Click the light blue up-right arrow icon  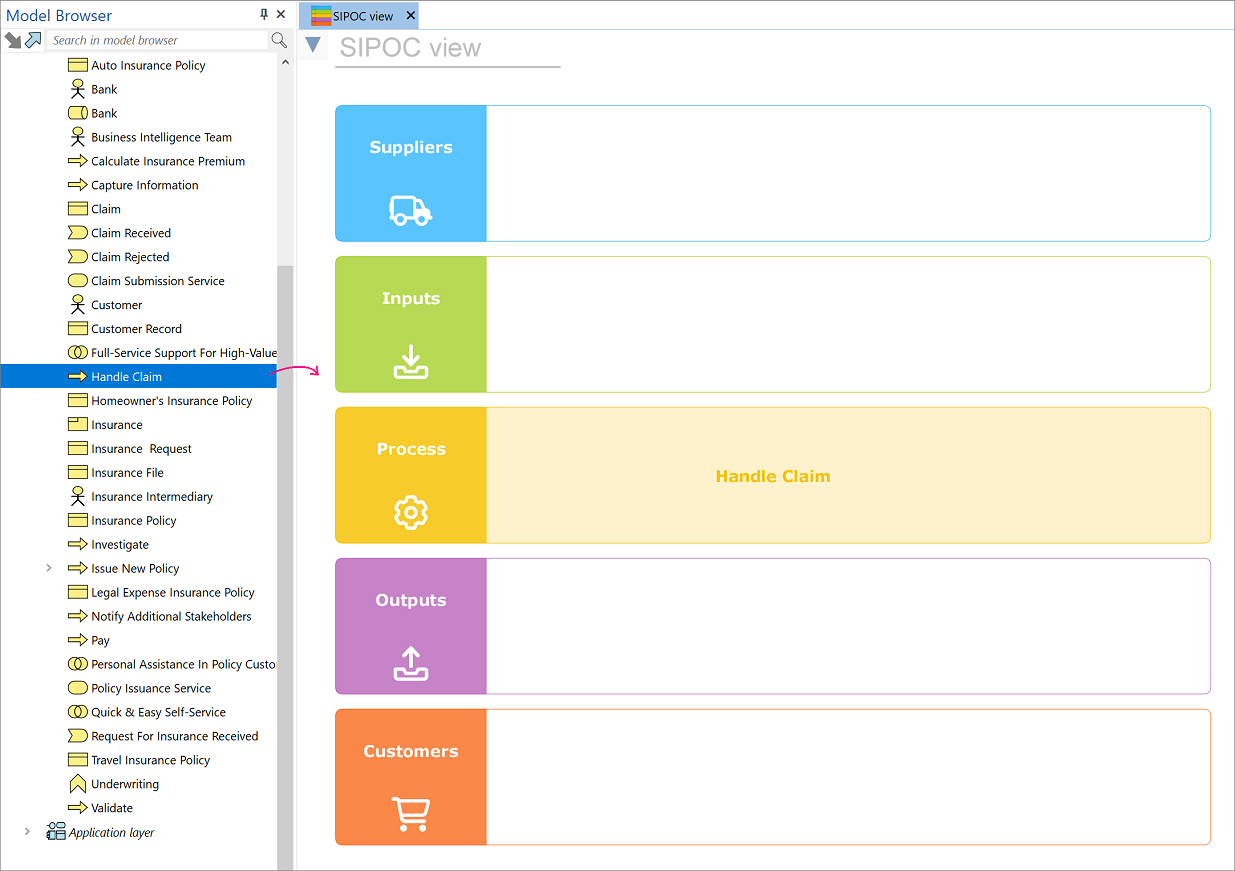tap(34, 40)
